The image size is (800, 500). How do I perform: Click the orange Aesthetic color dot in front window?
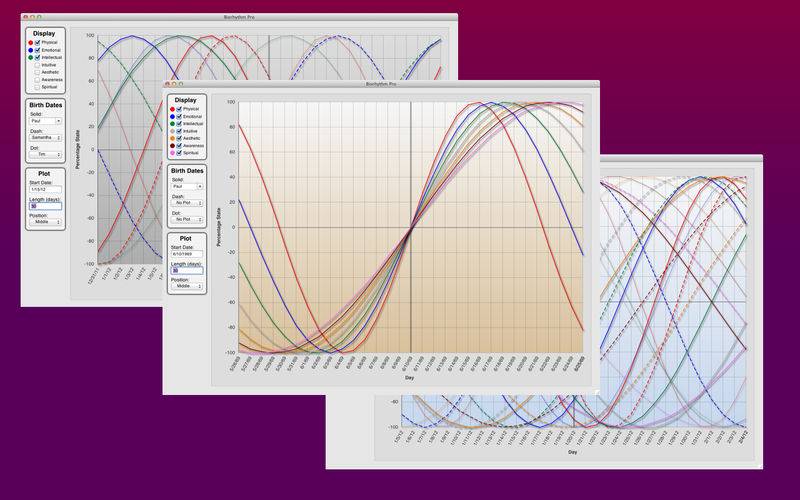click(x=171, y=138)
